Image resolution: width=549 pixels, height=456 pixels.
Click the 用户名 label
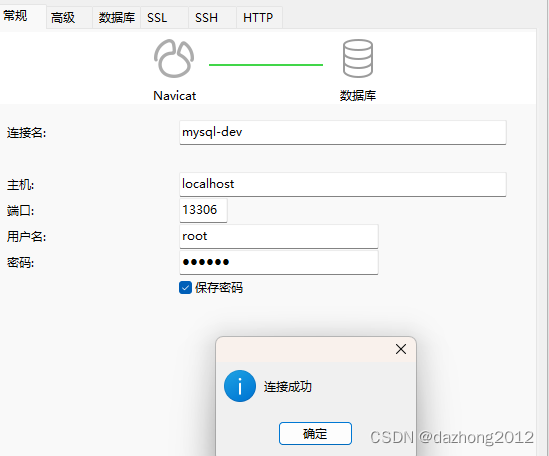click(x=27, y=237)
